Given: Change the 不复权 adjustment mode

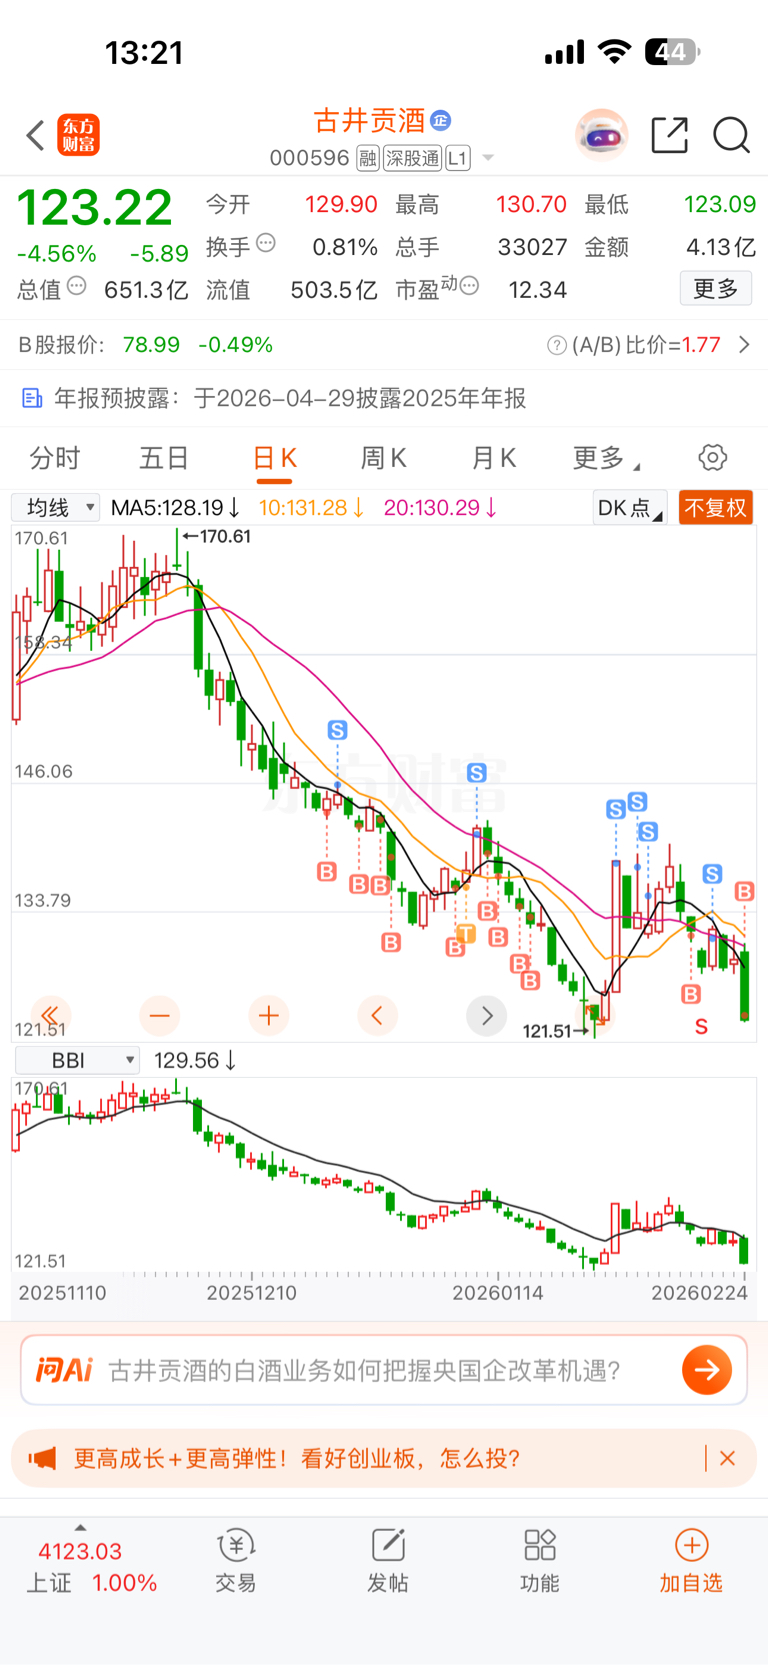Looking at the screenshot, I should [716, 508].
